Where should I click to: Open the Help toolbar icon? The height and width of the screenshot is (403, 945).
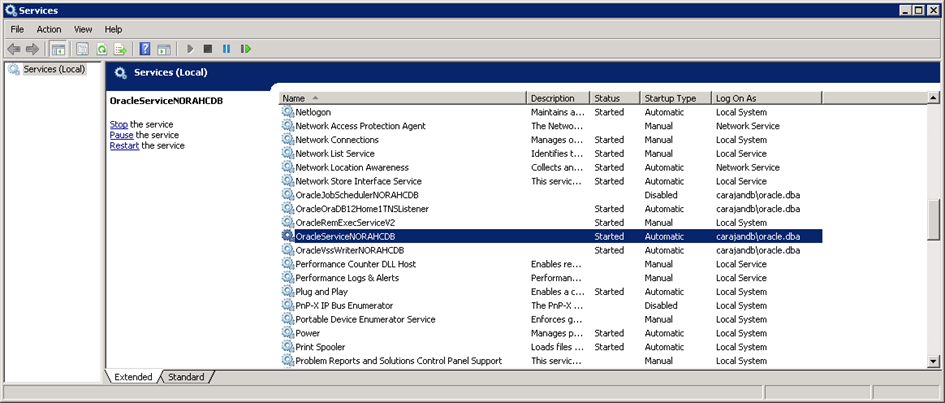[x=145, y=49]
